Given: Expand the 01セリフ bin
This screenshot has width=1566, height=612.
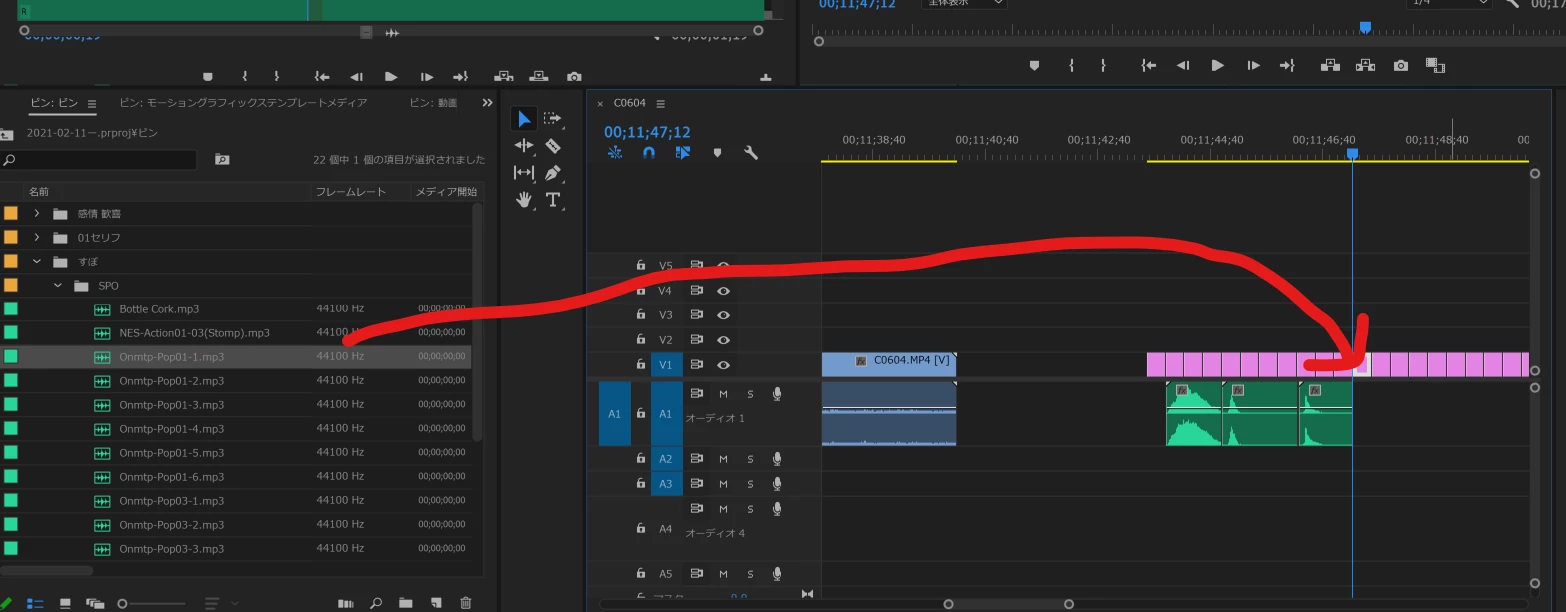Looking at the screenshot, I should click(x=37, y=237).
